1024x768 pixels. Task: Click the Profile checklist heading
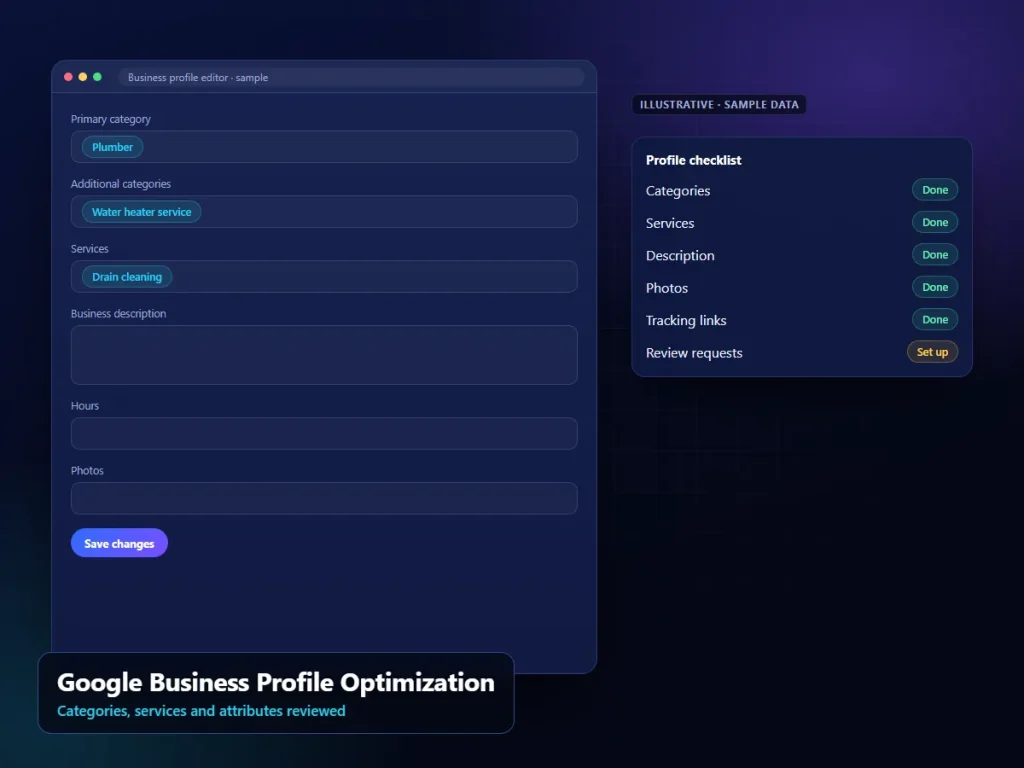click(x=693, y=160)
